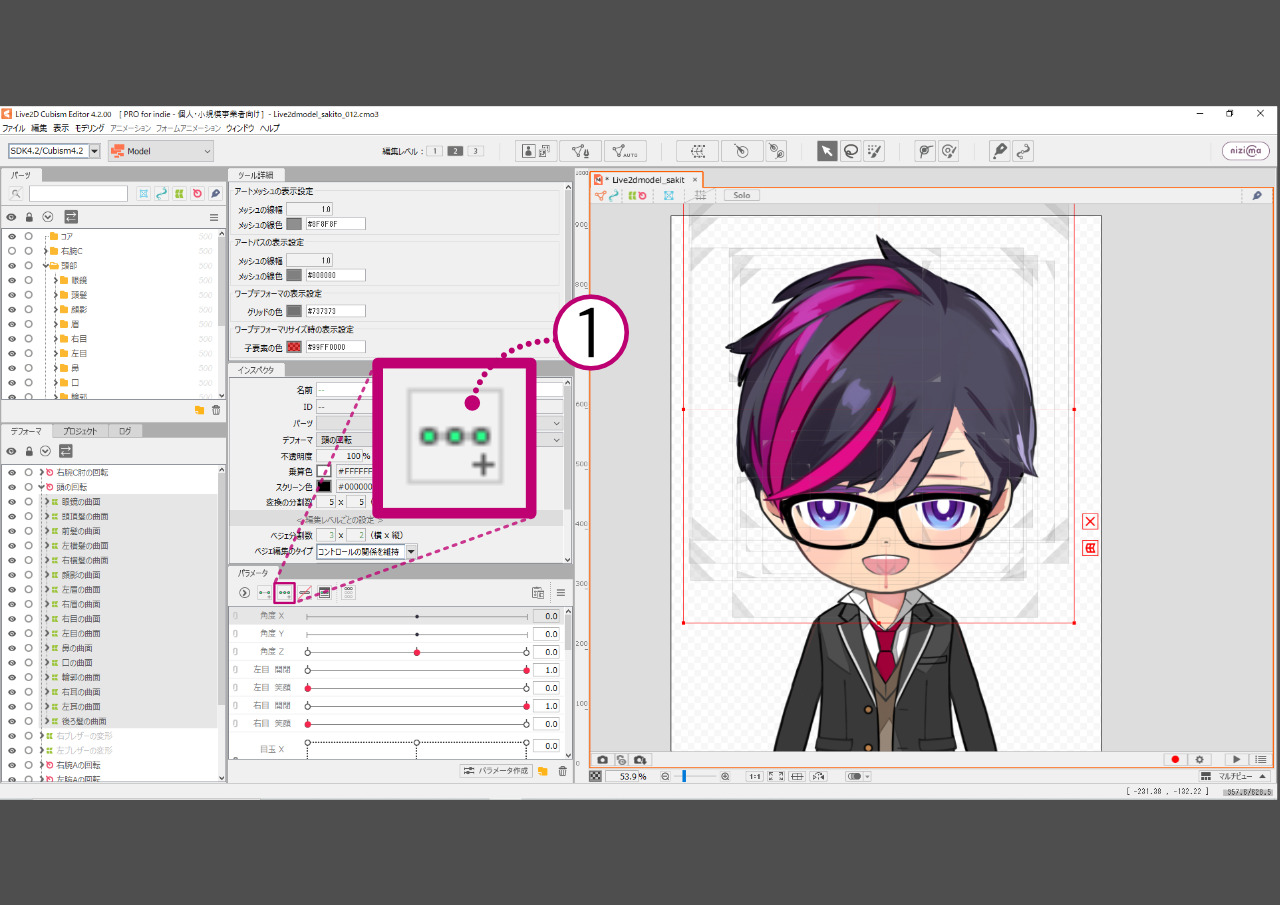Close the Live2dmodel_sakit tab
The width and height of the screenshot is (1280, 905).
[x=695, y=180]
